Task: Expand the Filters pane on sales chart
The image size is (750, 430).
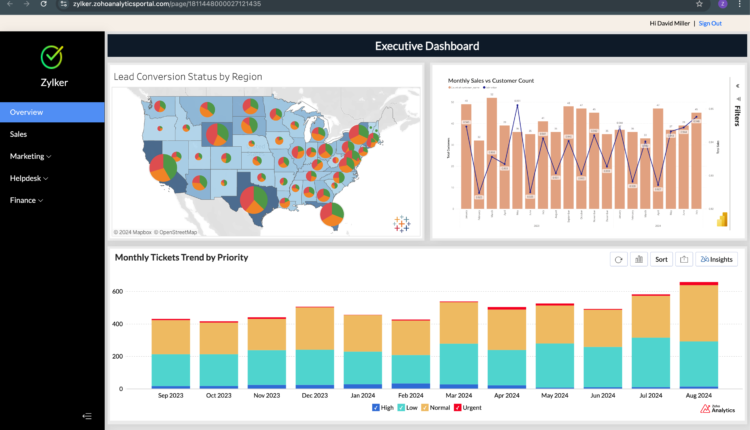Action: [x=736, y=105]
